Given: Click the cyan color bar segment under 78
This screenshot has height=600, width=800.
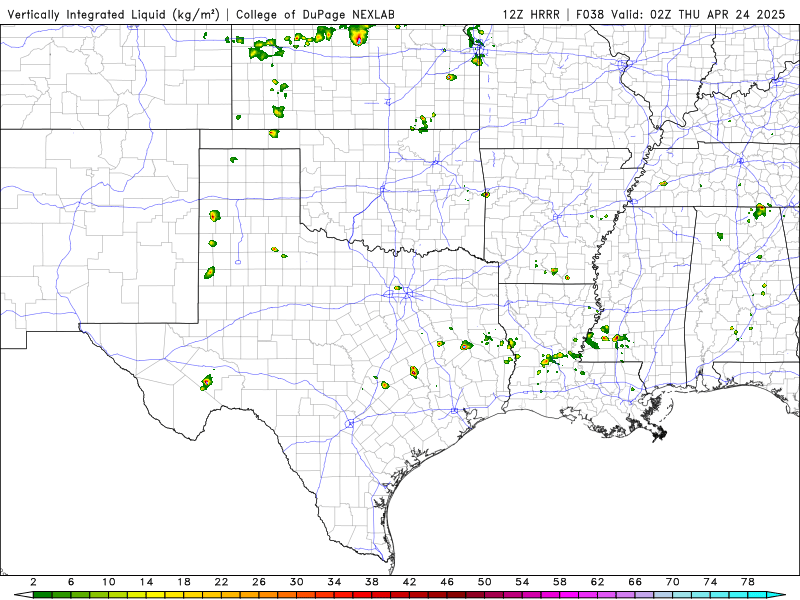Looking at the screenshot, I should click(x=757, y=595).
